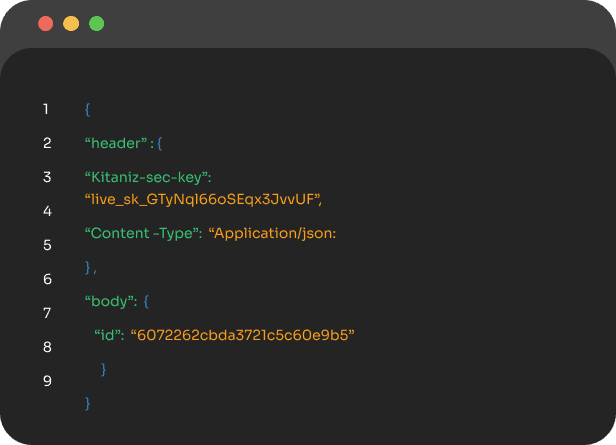
Task: Click the final closing curly brace
Action: click(88, 403)
